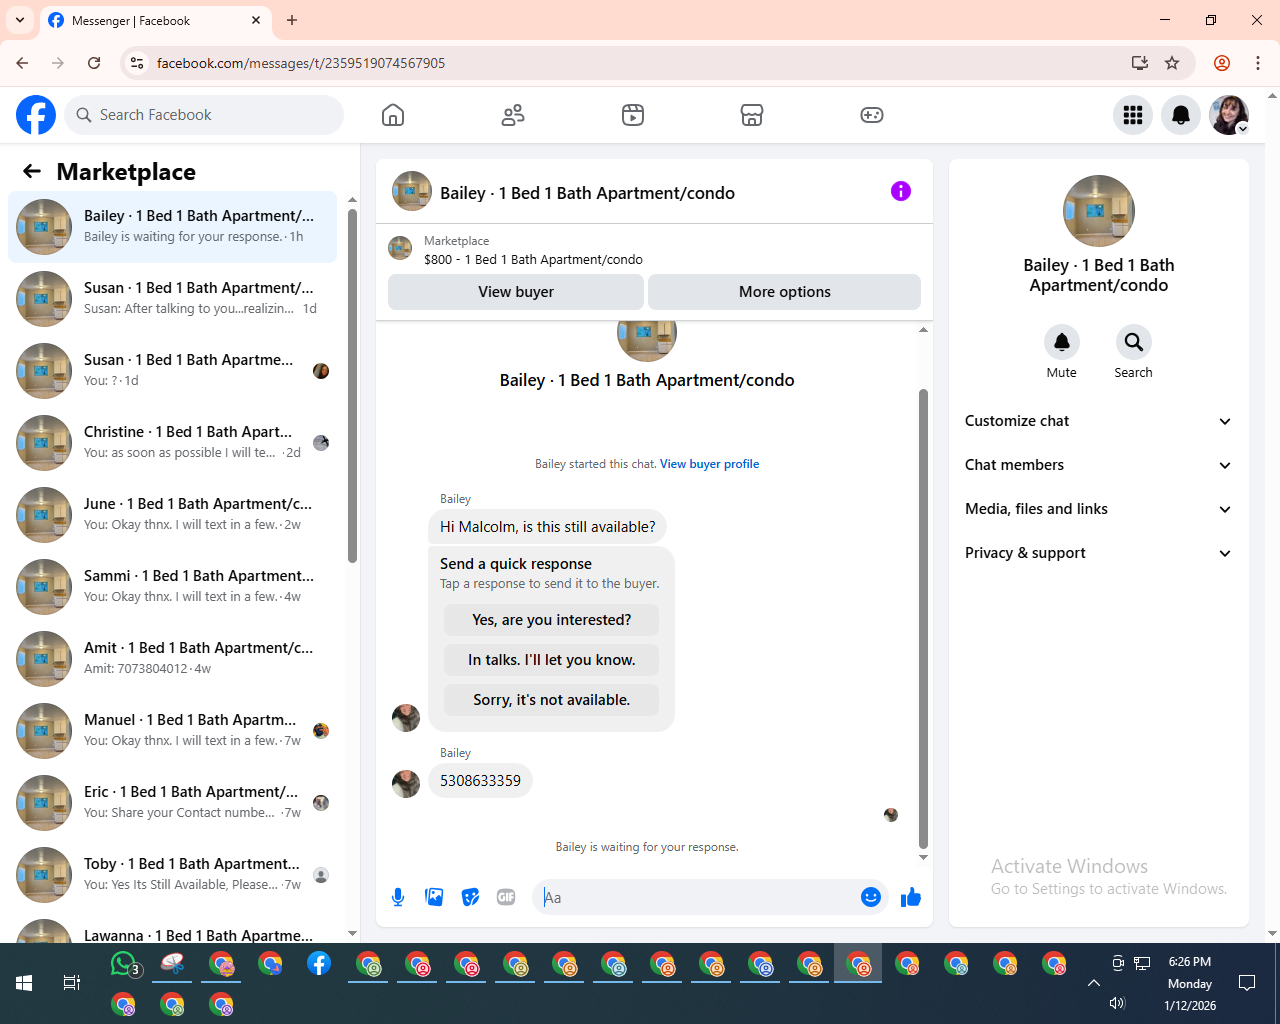Screen dimensions: 1280x1024
Task: Open the browser three-dot menu
Action: click(x=1258, y=63)
